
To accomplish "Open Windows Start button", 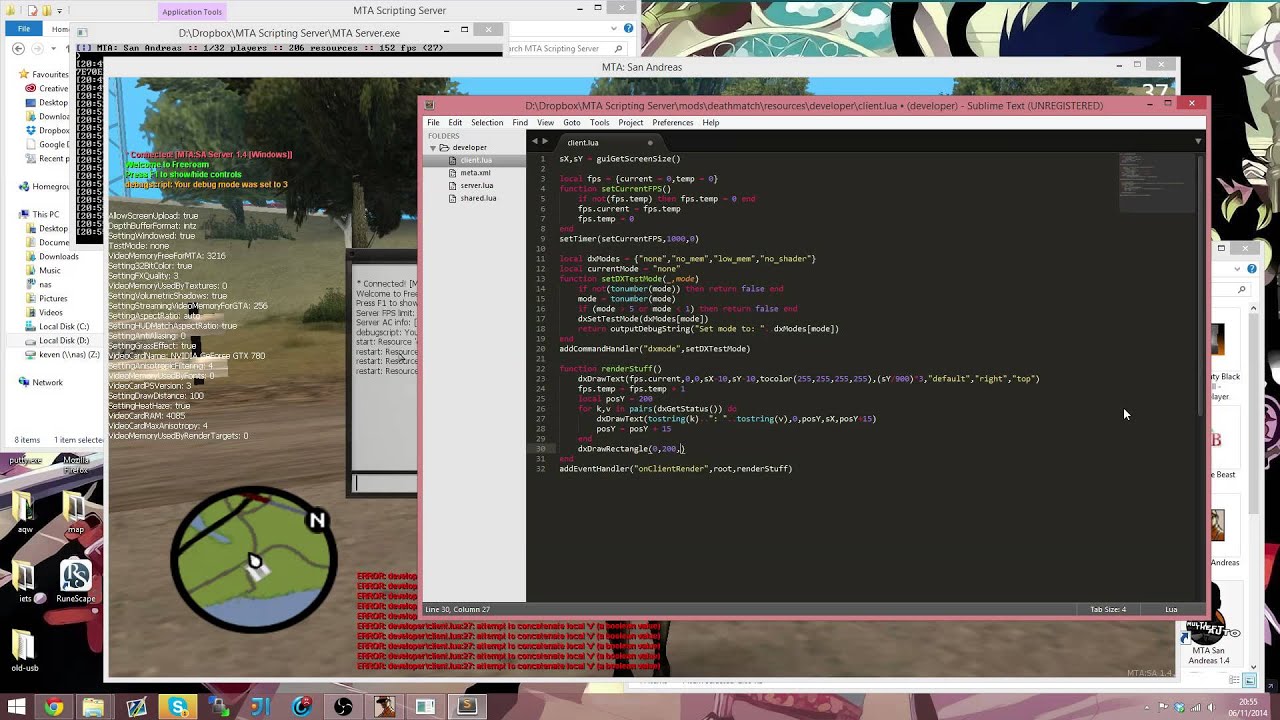I will (16, 707).
